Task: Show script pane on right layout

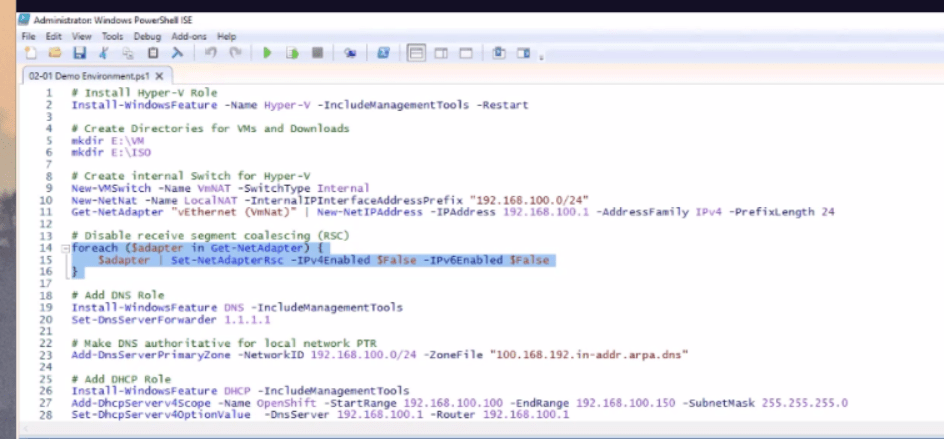Action: point(441,53)
